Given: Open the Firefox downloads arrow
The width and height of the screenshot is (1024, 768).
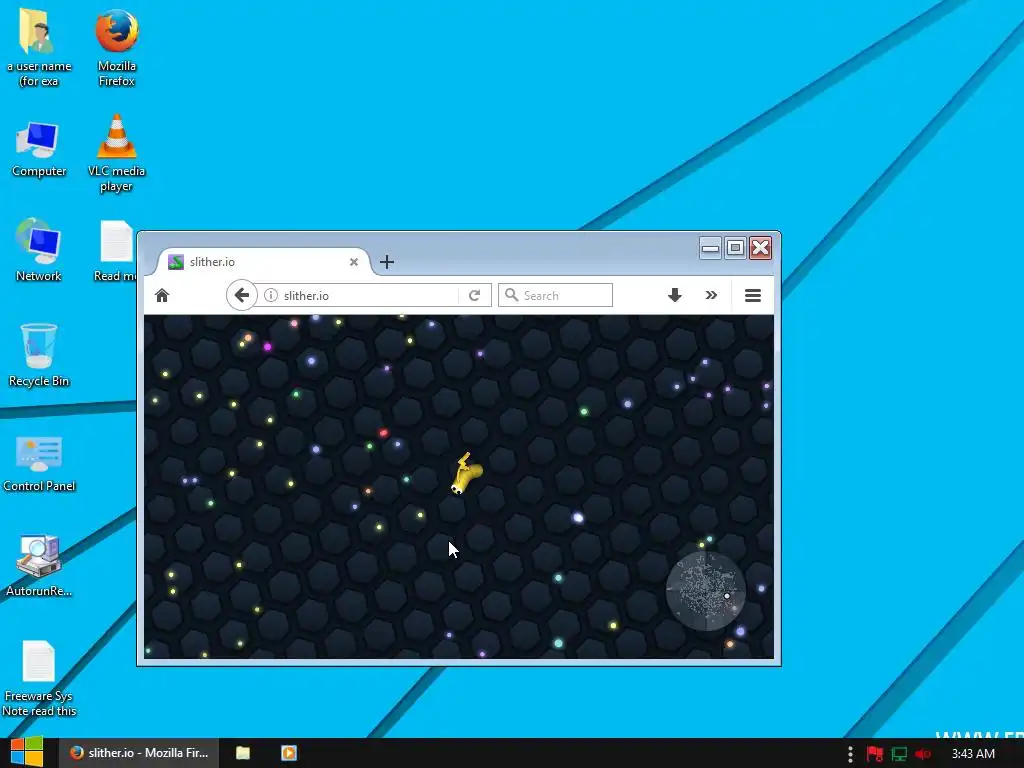Looking at the screenshot, I should 675,295.
